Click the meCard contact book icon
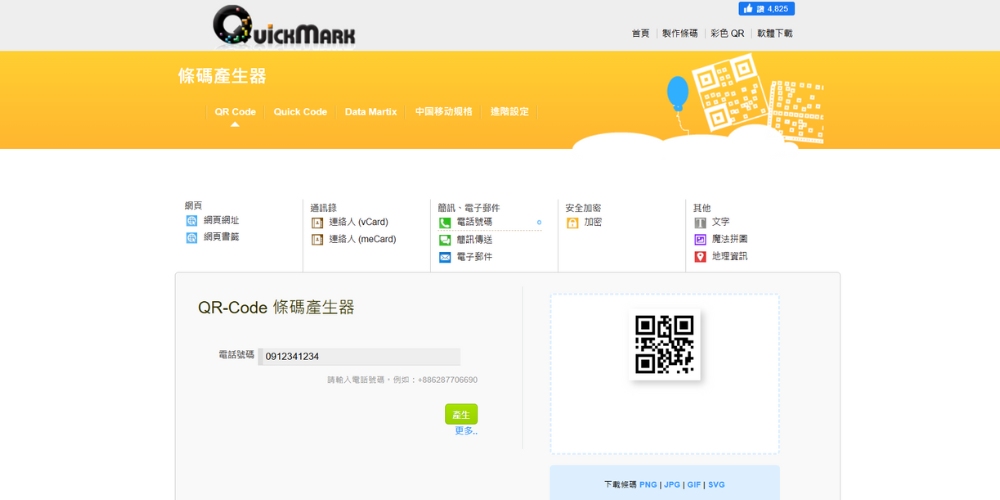This screenshot has width=1000, height=500. (x=317, y=240)
